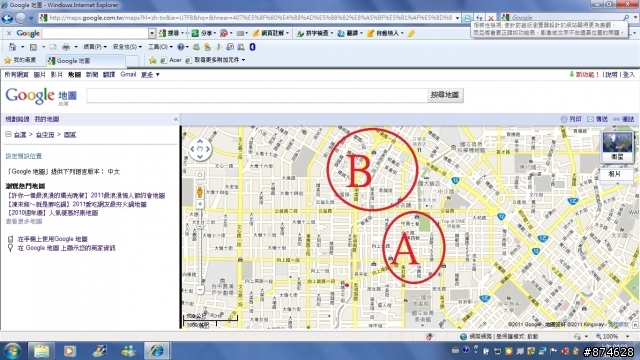Screen dimensions: 640x360
Task: Open the Print icon dropdown arrow
Action: coord(76,47)
